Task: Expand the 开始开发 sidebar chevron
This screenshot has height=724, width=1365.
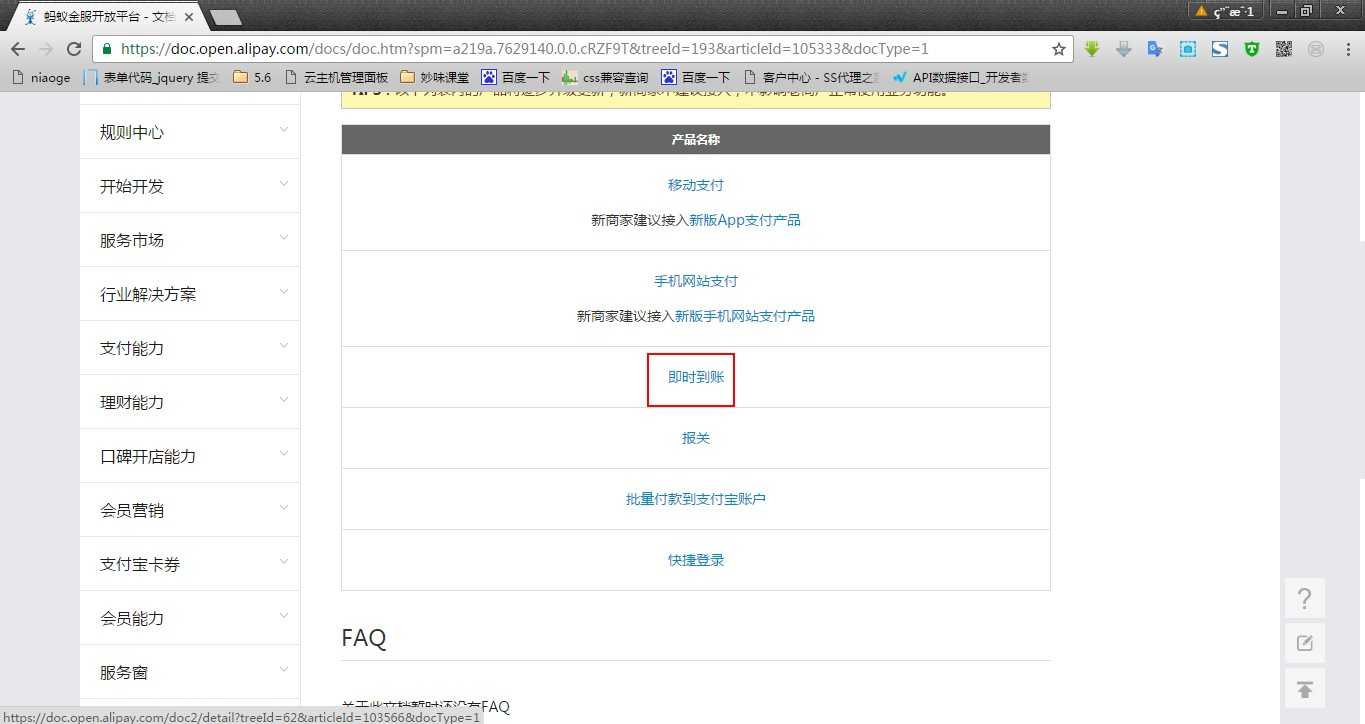Action: [284, 183]
